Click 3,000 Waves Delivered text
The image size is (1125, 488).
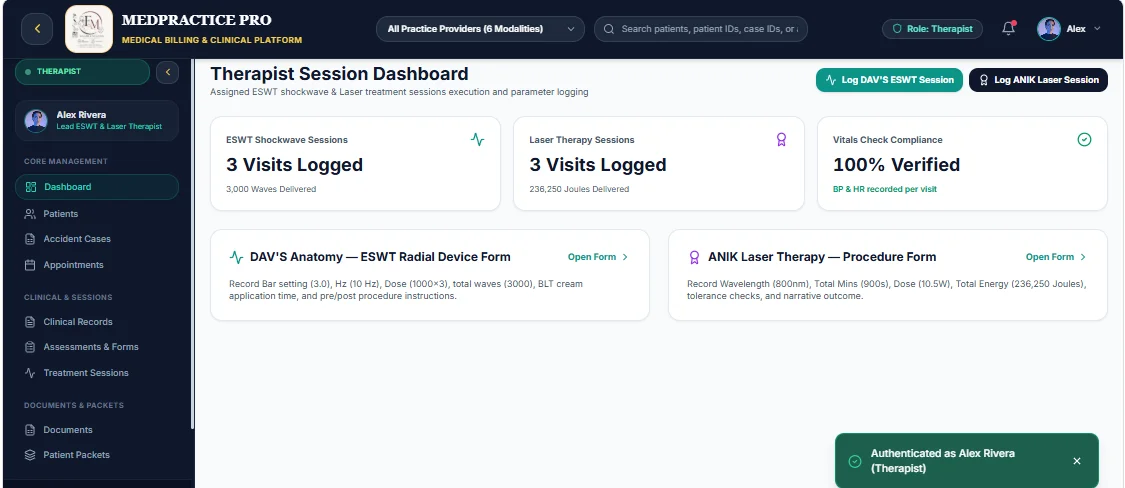point(271,189)
